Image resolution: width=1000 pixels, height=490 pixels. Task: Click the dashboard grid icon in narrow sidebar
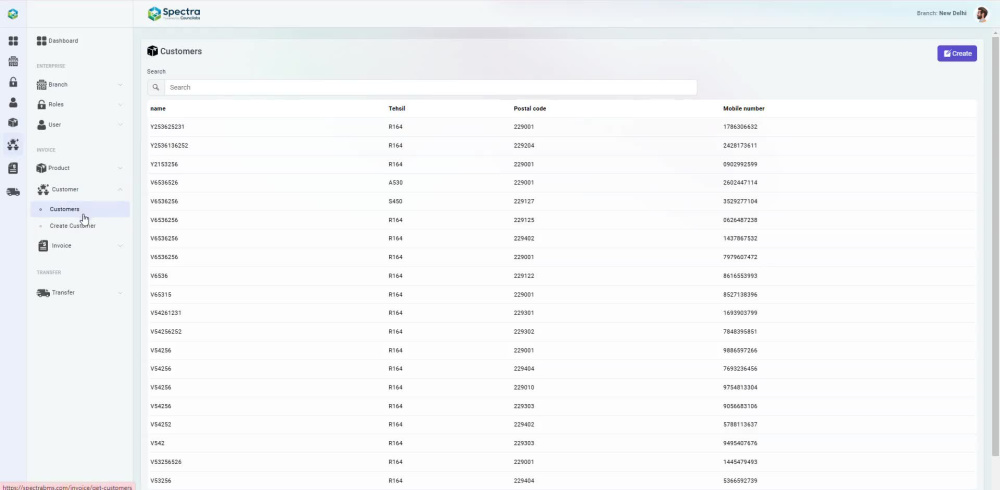13,41
